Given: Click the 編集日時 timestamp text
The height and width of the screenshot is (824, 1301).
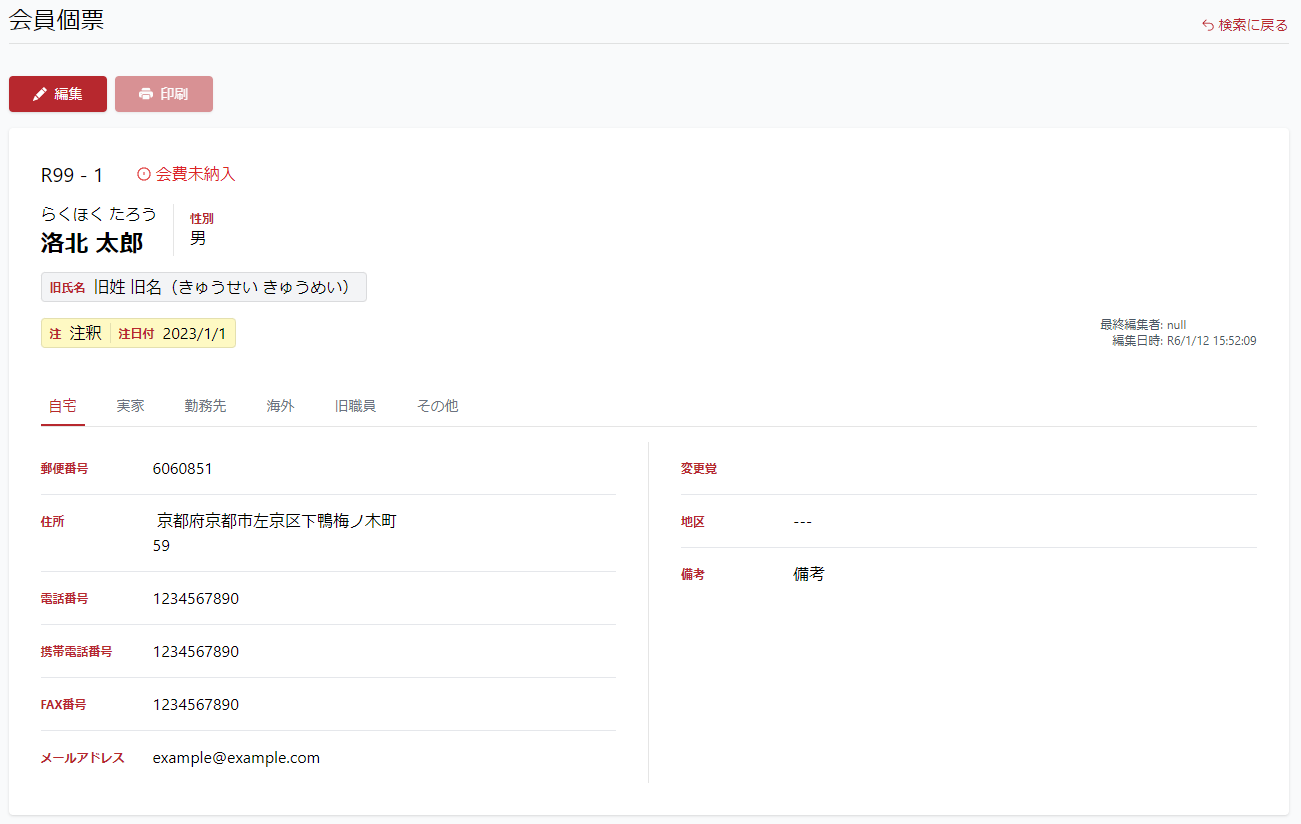Looking at the screenshot, I should pos(1184,341).
